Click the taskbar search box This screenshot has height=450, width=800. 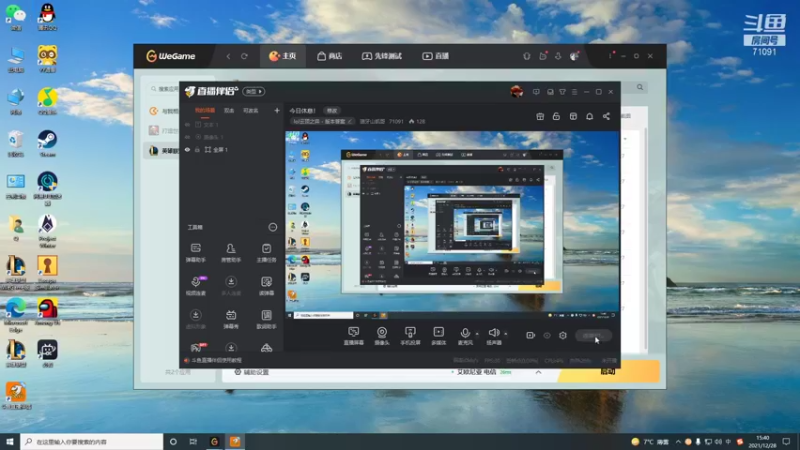[92, 441]
